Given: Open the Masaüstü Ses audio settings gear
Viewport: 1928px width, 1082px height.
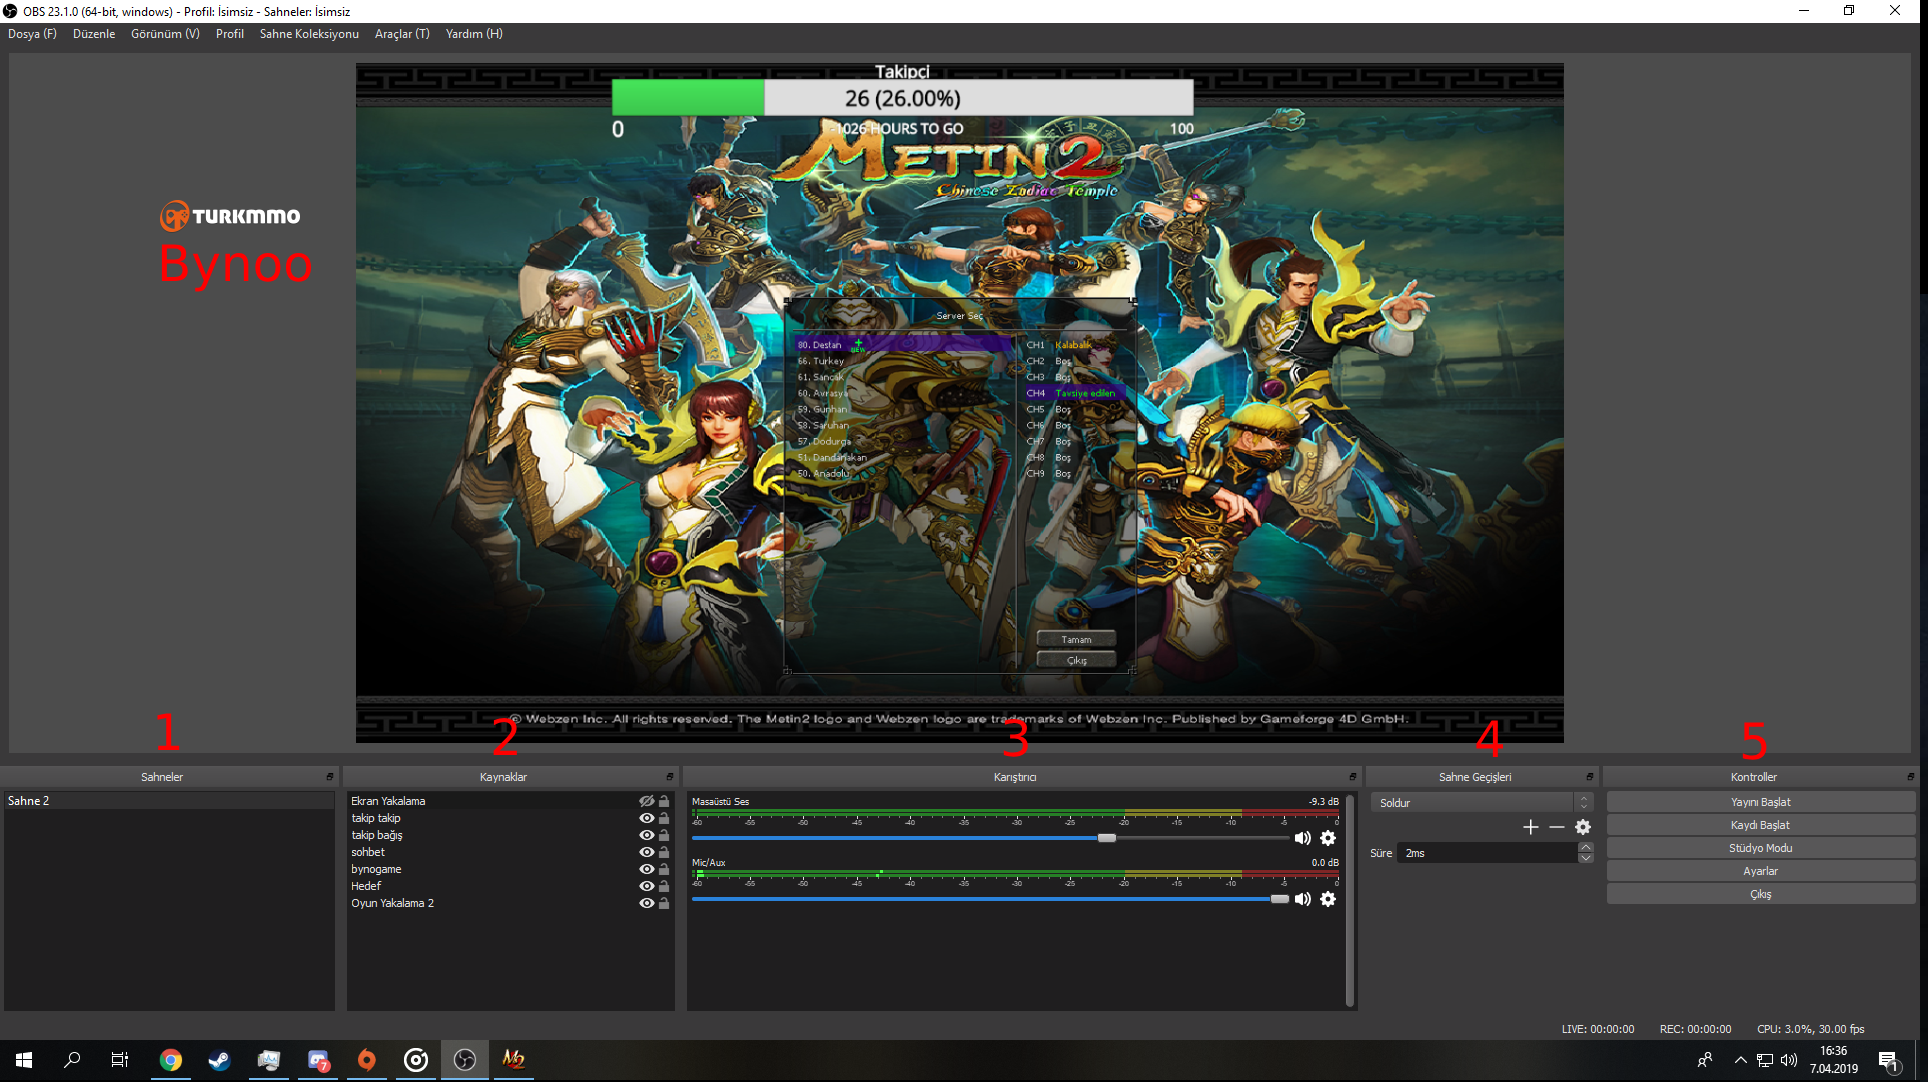Looking at the screenshot, I should tap(1328, 838).
